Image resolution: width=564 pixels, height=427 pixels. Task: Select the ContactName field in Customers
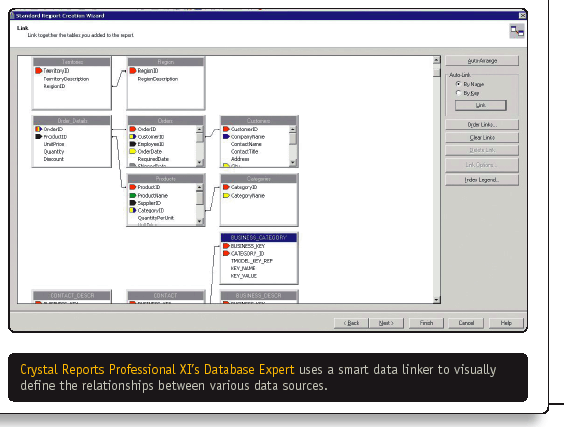coord(246,144)
